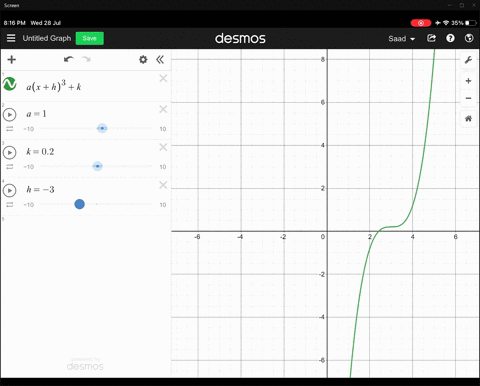The width and height of the screenshot is (480, 386).
Task: Click the h = -3 value field
Action: [x=40, y=190]
